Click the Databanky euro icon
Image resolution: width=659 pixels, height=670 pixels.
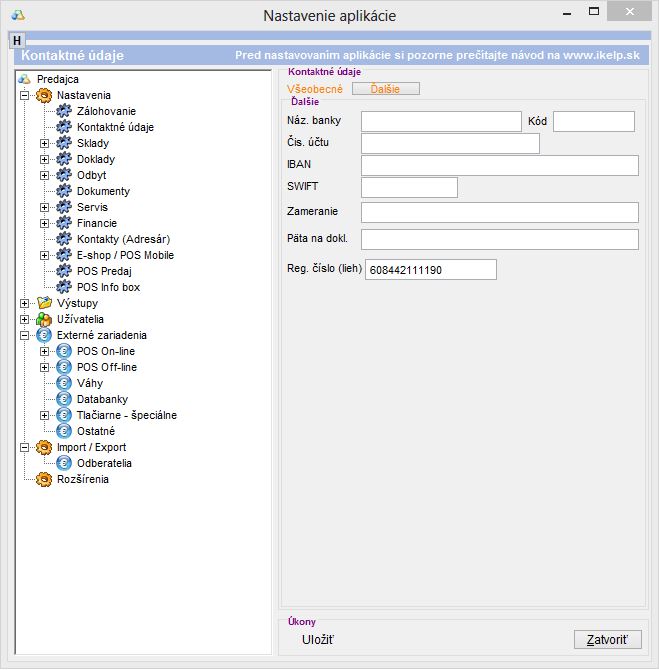pos(64,399)
